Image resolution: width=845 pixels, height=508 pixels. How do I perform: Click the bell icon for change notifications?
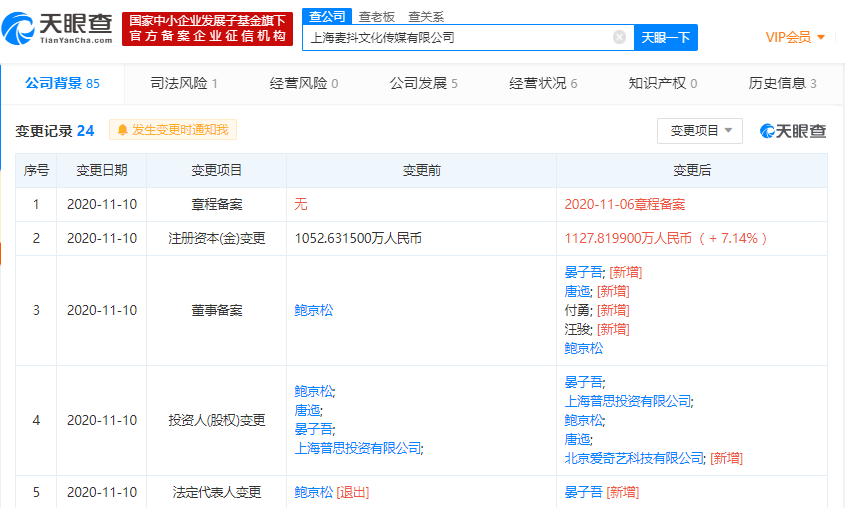123,130
